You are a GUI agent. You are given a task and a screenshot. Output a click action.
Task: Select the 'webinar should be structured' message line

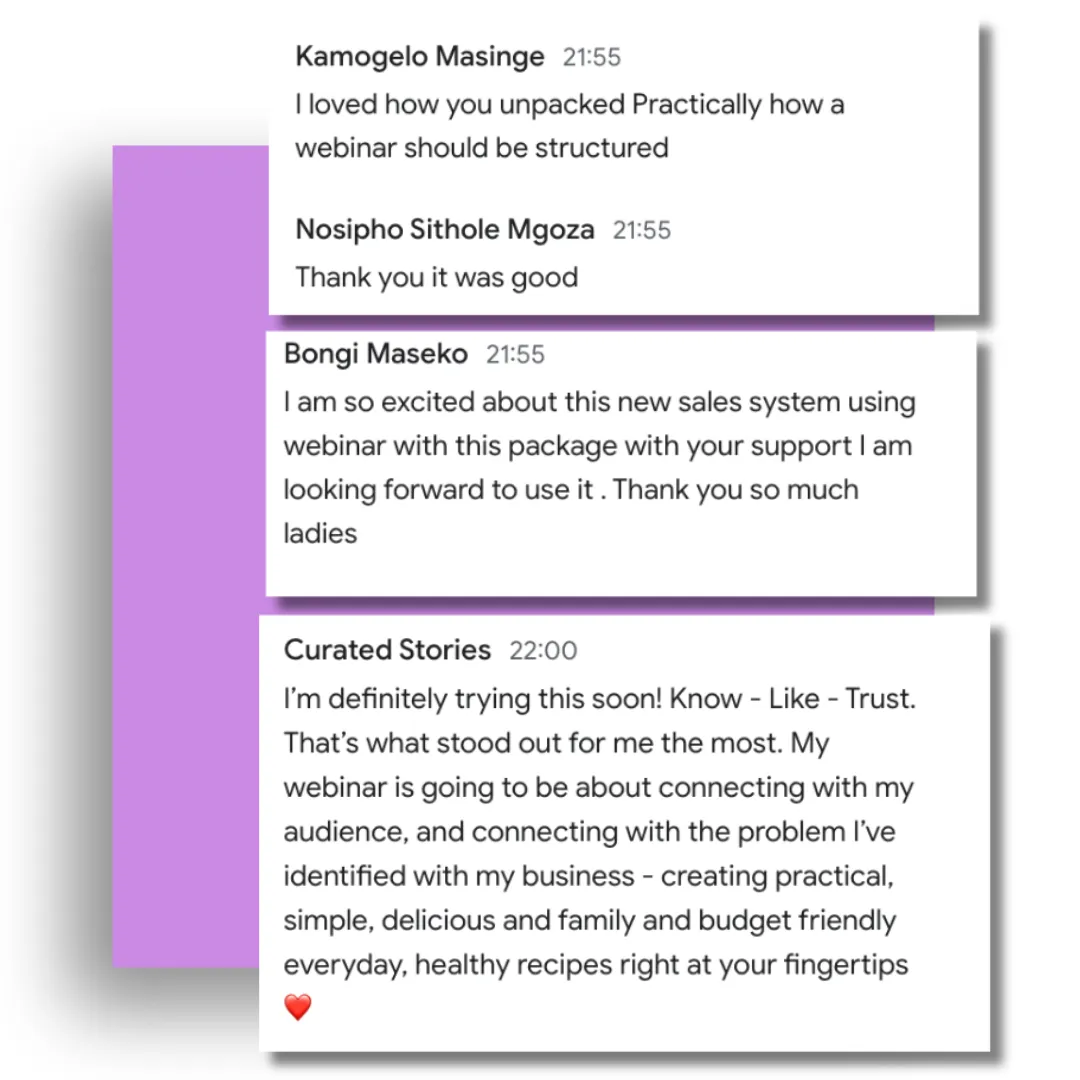coord(482,148)
